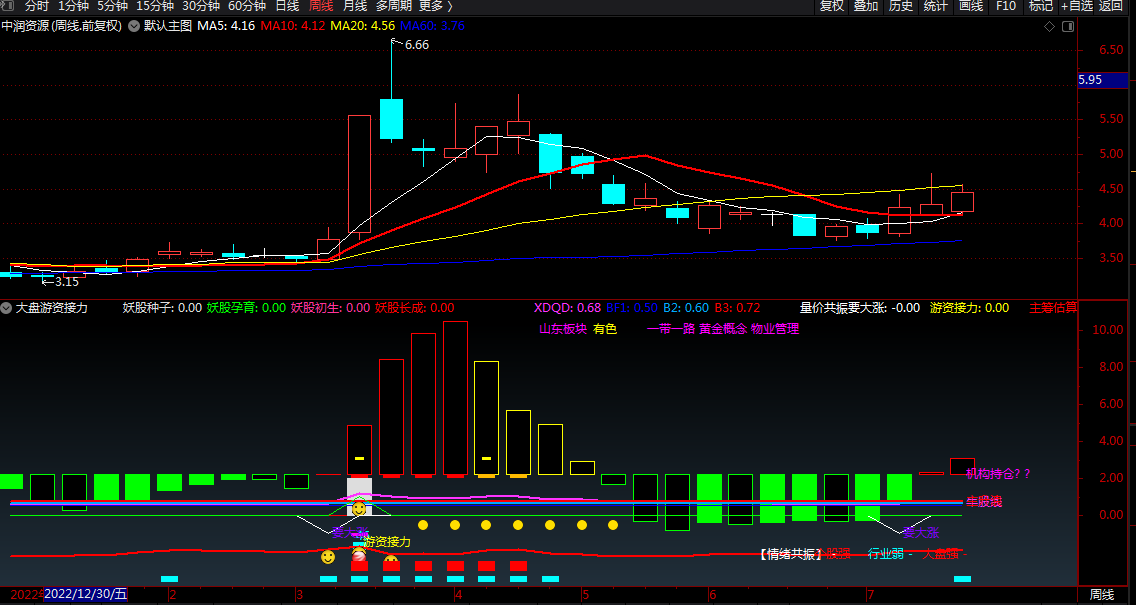This screenshot has width=1136, height=605.
Task: Click the 主筹估算 label
Action: pos(1053,308)
